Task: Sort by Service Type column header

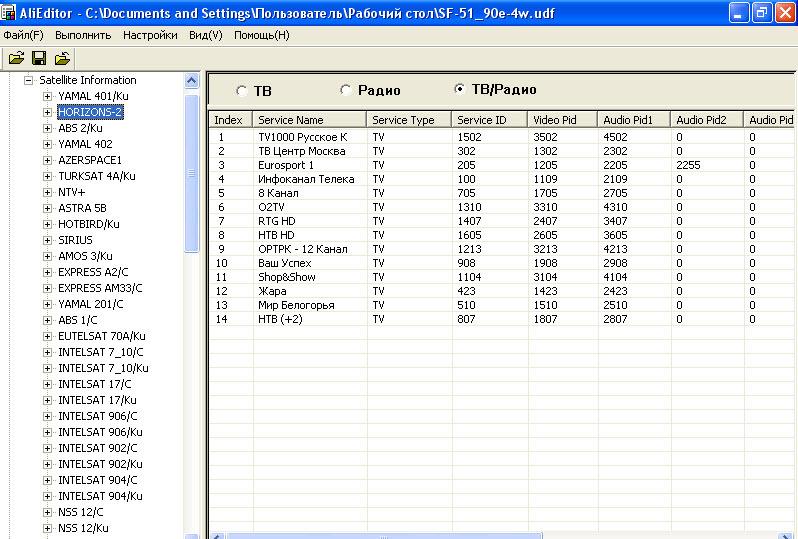Action: point(409,120)
